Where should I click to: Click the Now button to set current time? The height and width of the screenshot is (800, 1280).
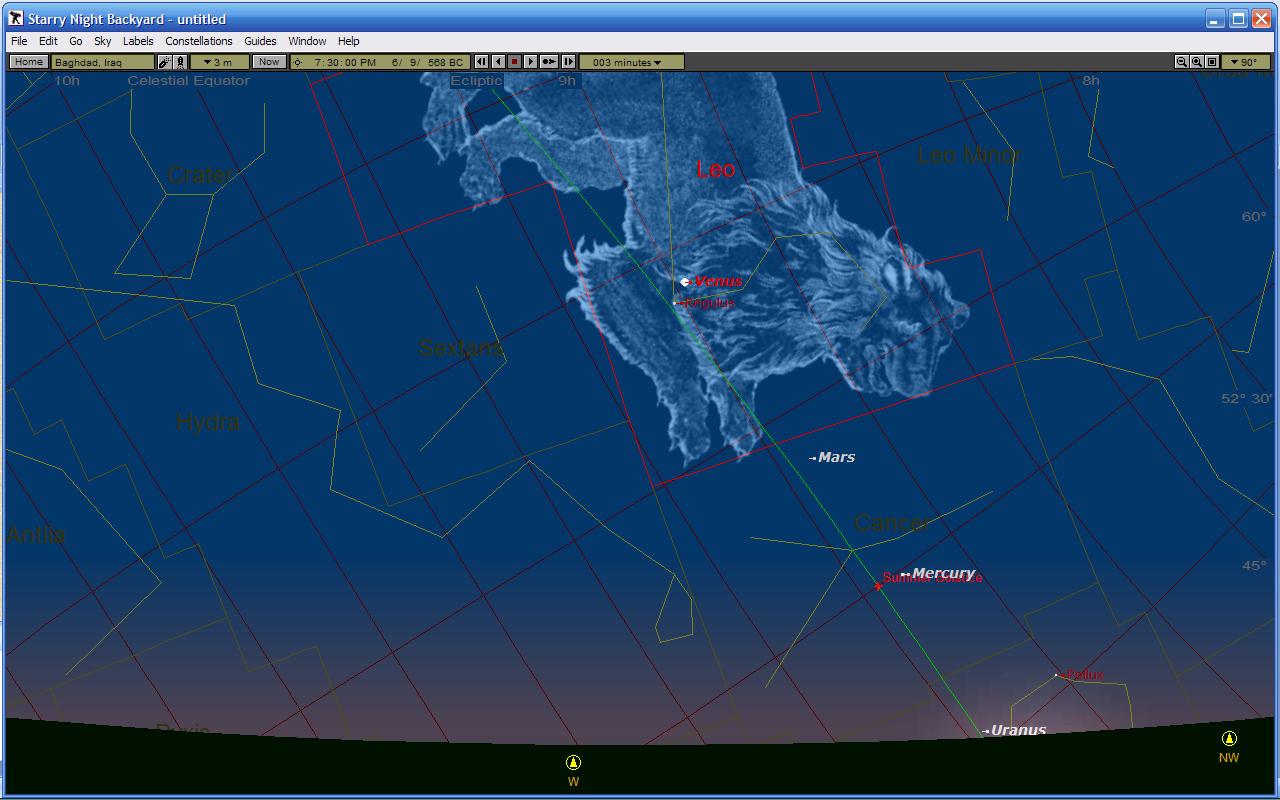click(269, 62)
